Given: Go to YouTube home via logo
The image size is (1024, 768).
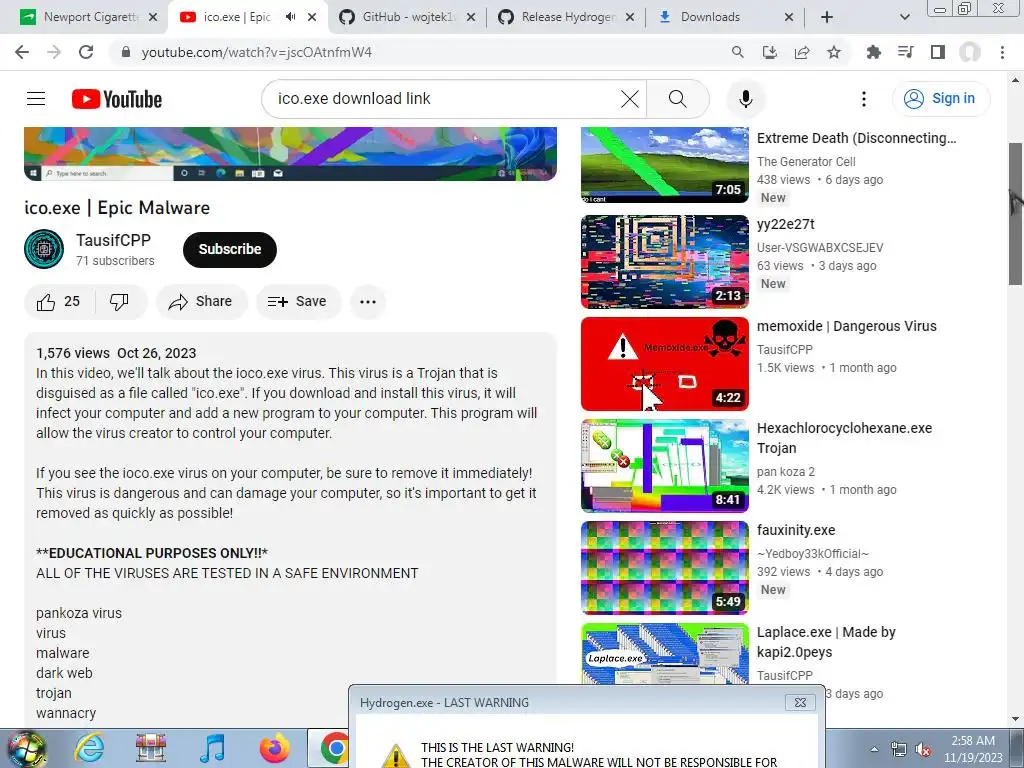Looking at the screenshot, I should pyautogui.click(x=117, y=99).
